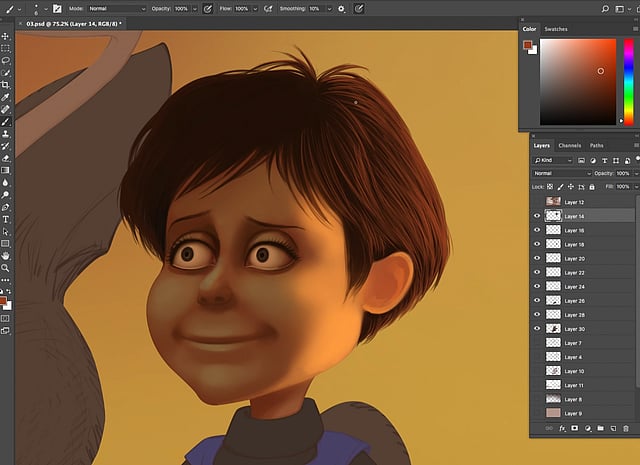Hide Layer 16 with its eye icon
Viewport: 640px width, 465px height.
537,230
